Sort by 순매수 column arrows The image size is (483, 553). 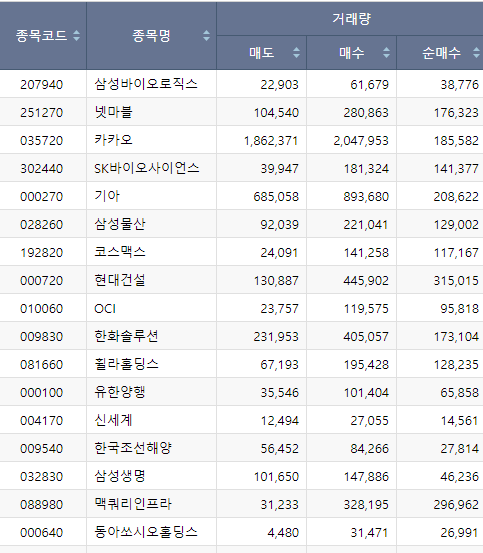click(476, 53)
